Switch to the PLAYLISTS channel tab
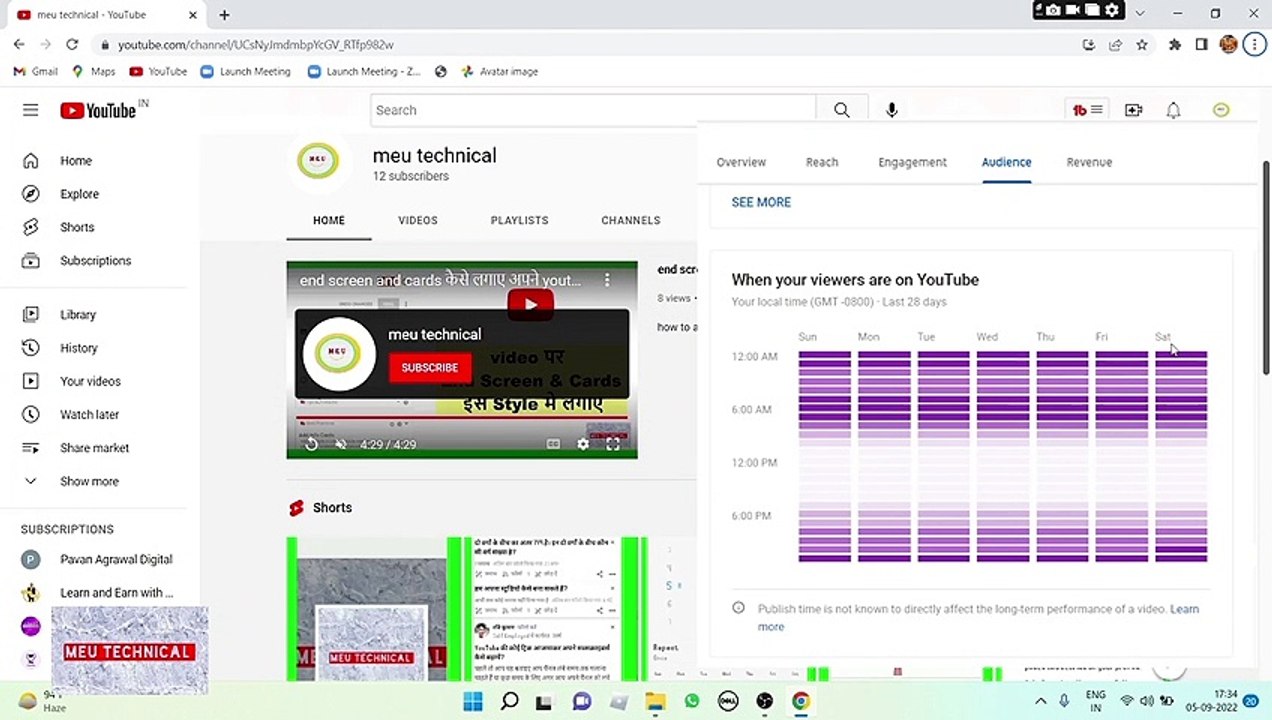1272x720 pixels. [x=520, y=220]
